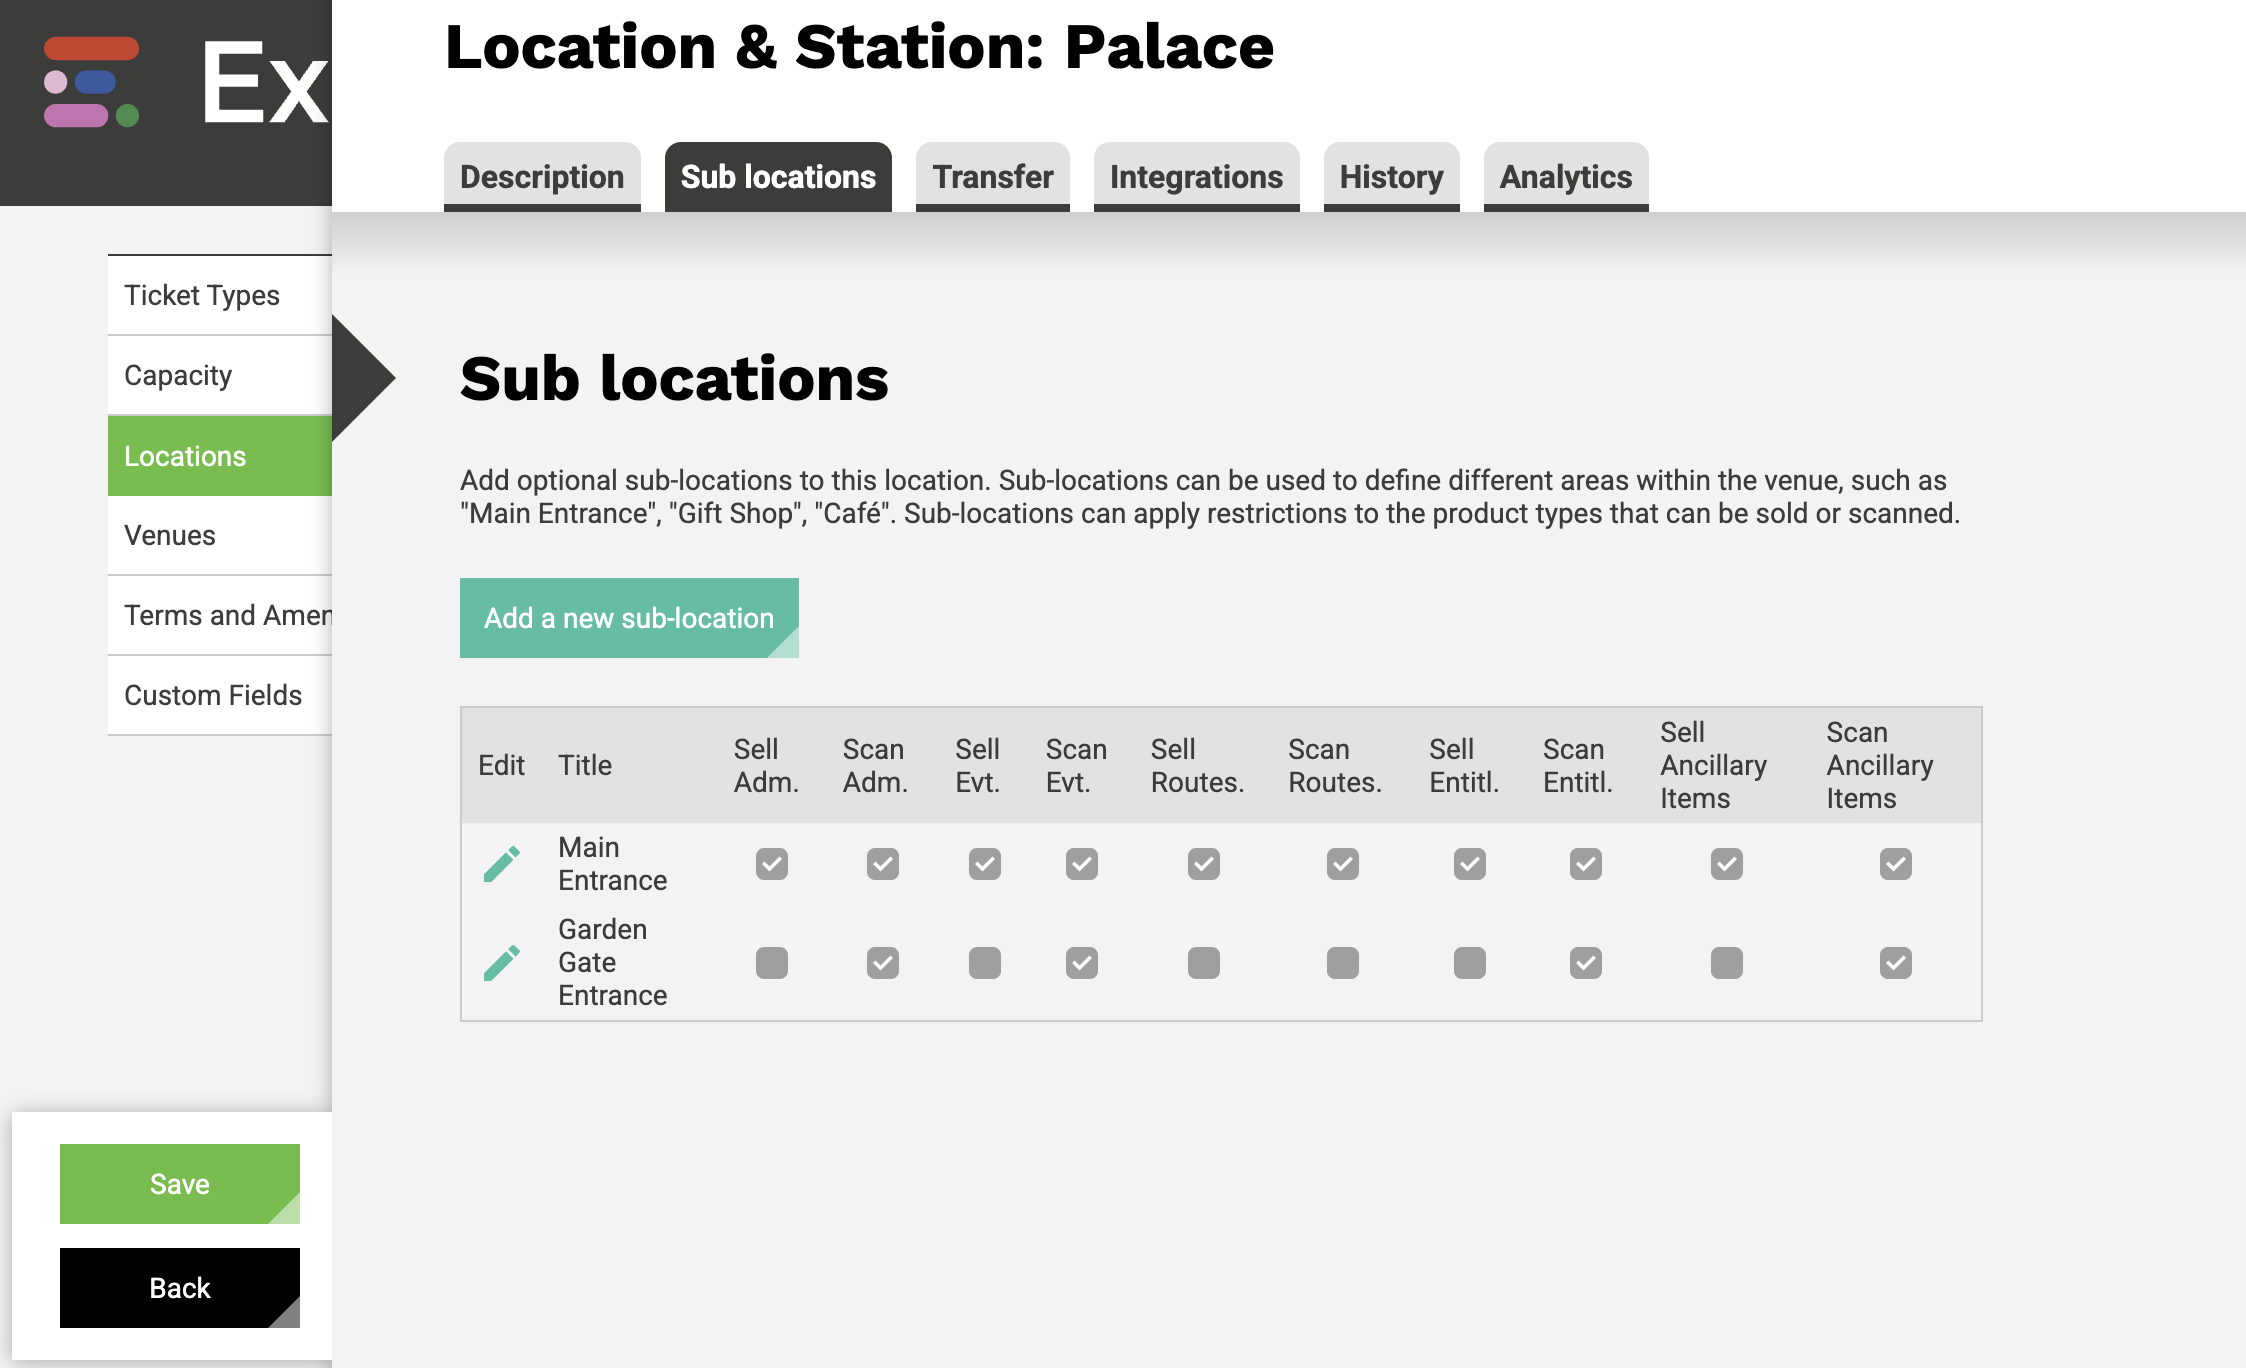The image size is (2246, 1368).
Task: Enable Sell Adm. for Garden Gate Entrance
Action: click(x=772, y=963)
